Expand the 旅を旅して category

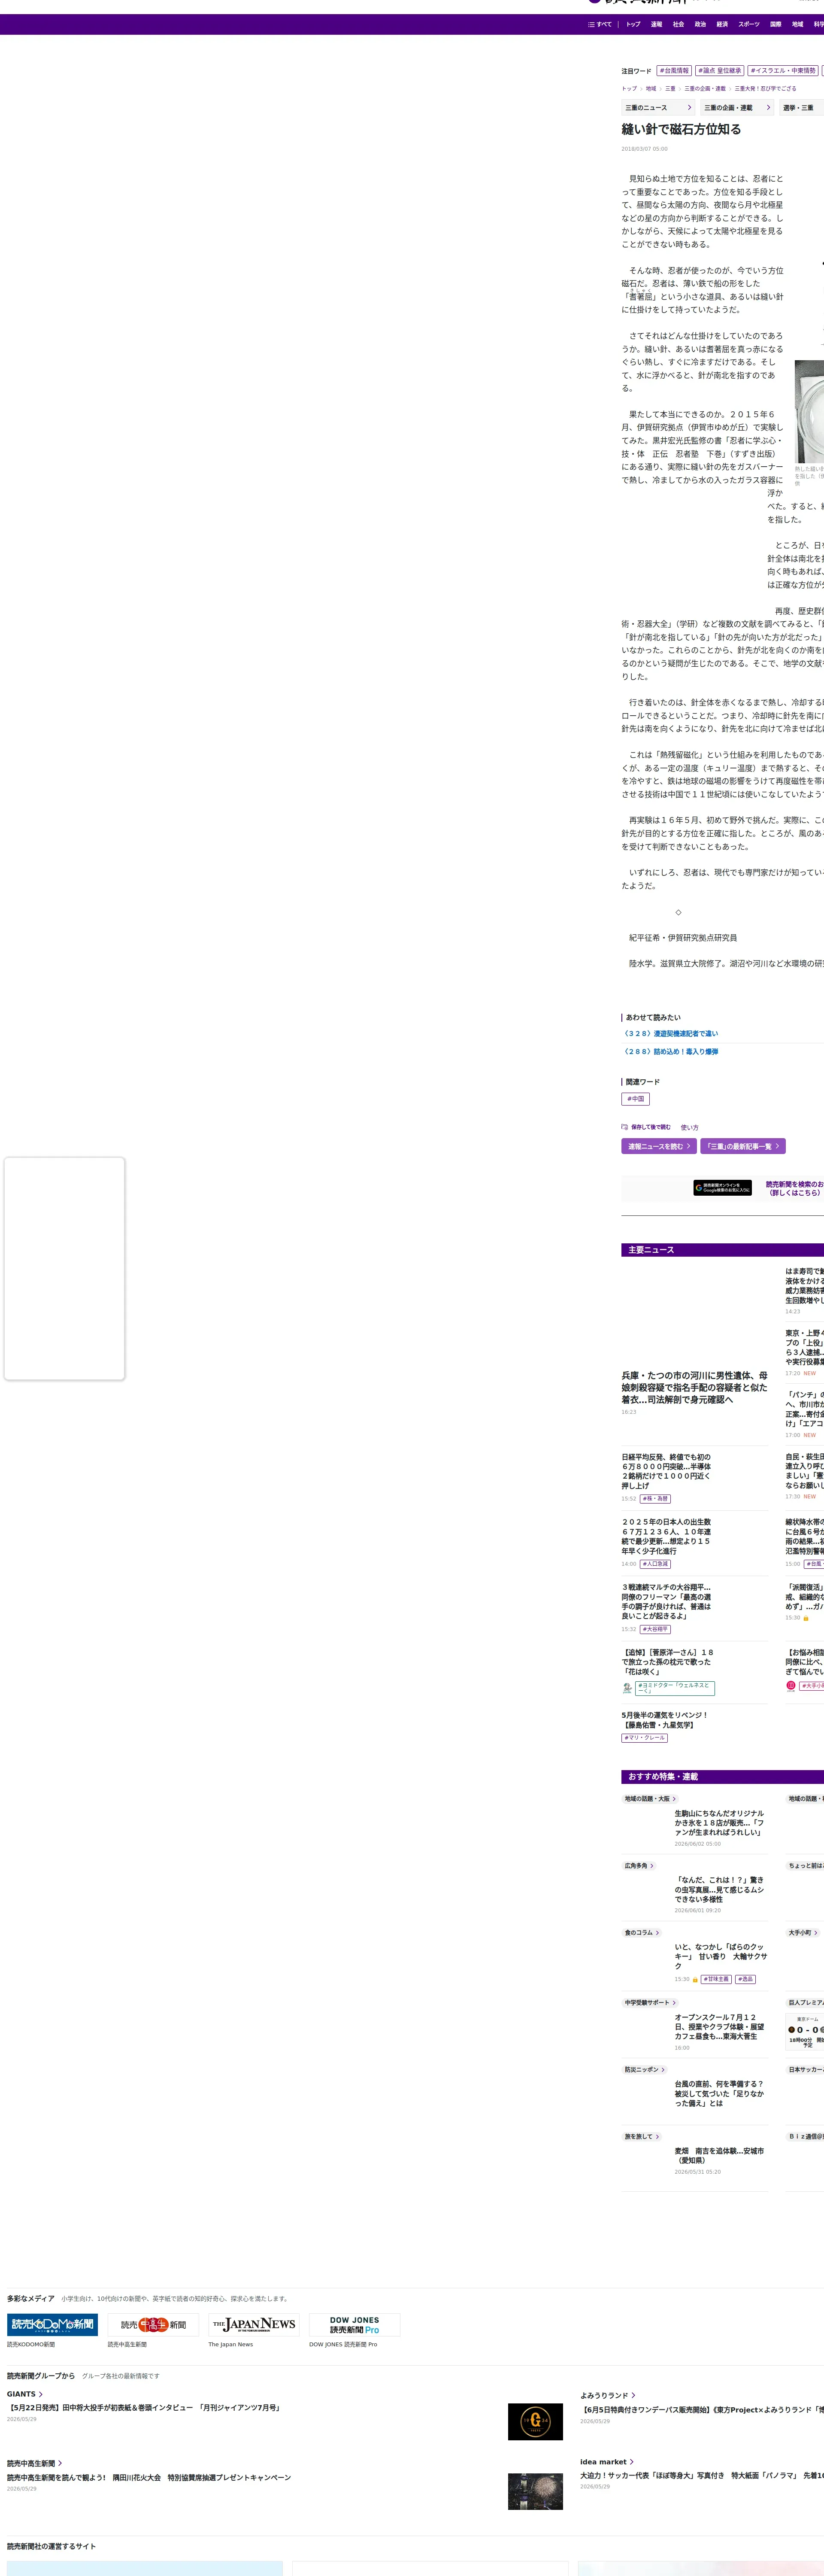642,2137
